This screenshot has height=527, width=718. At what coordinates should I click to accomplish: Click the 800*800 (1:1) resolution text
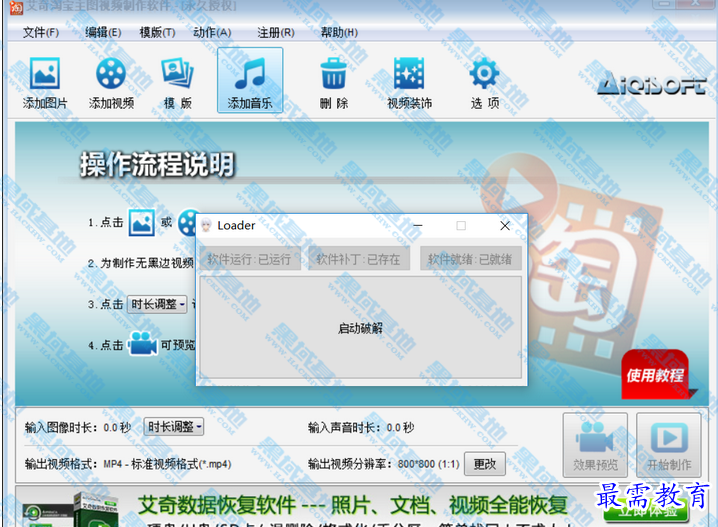pyautogui.click(x=429, y=464)
